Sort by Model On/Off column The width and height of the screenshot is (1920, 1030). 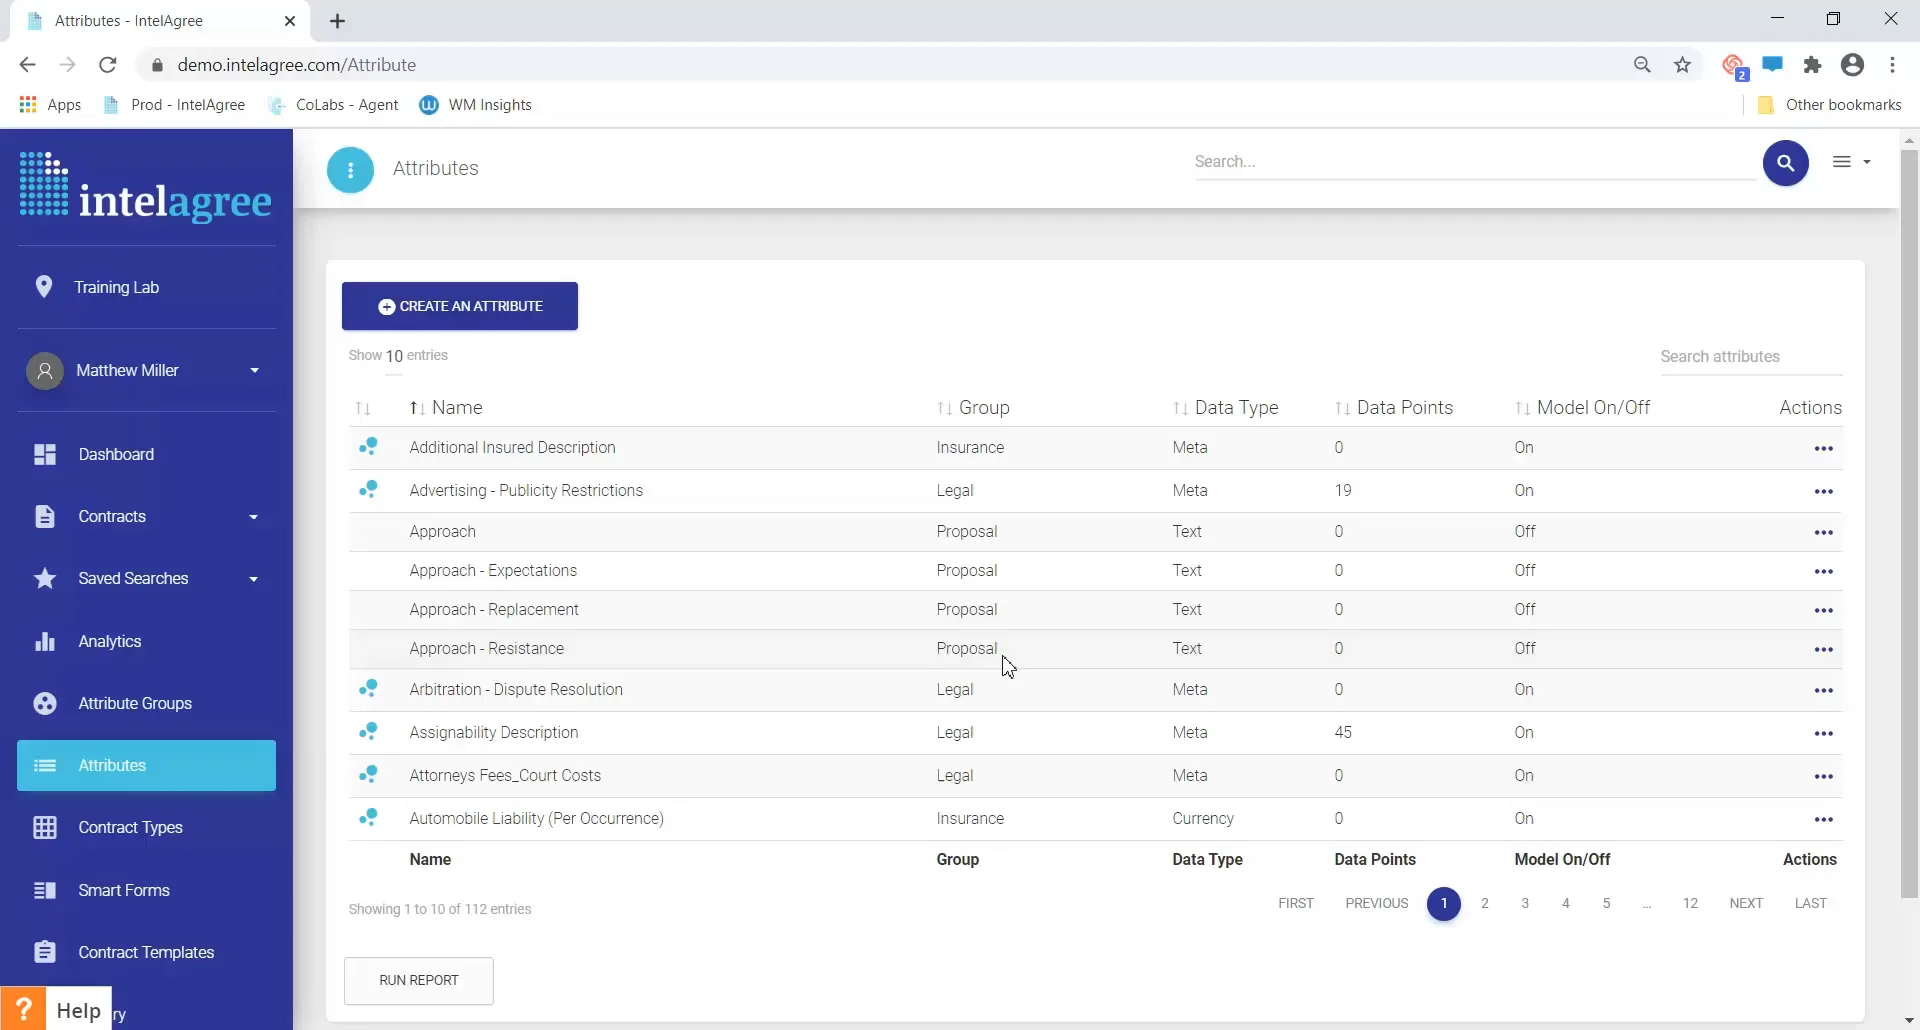pyautogui.click(x=1582, y=408)
